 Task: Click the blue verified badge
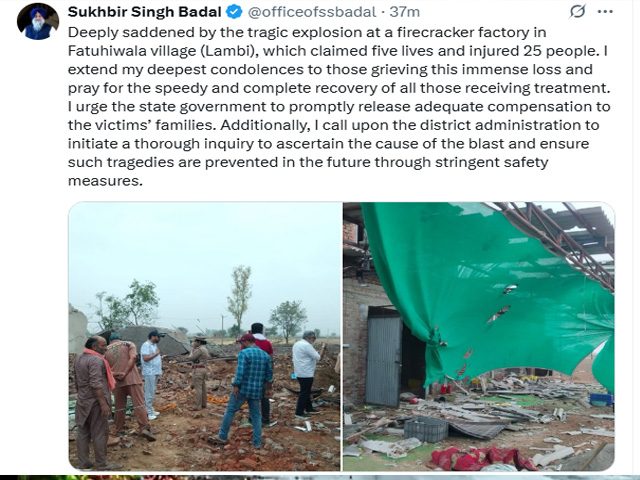(234, 12)
